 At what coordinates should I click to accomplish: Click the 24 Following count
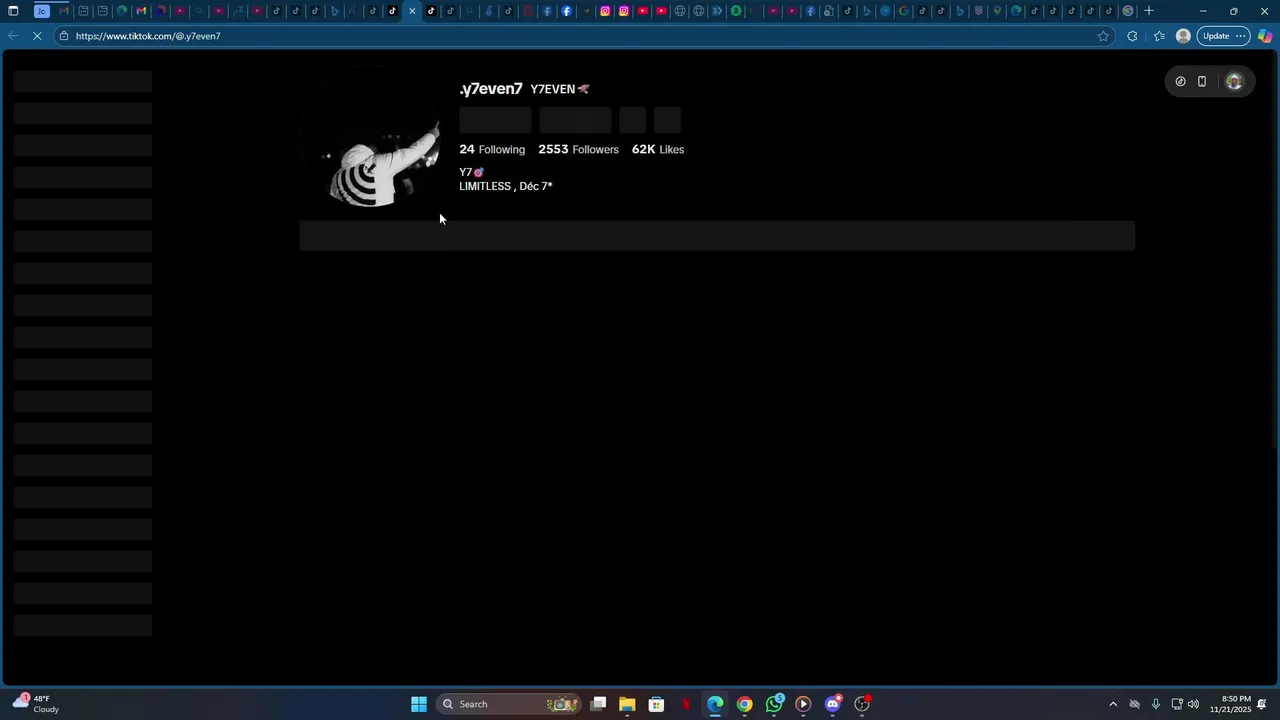(492, 149)
